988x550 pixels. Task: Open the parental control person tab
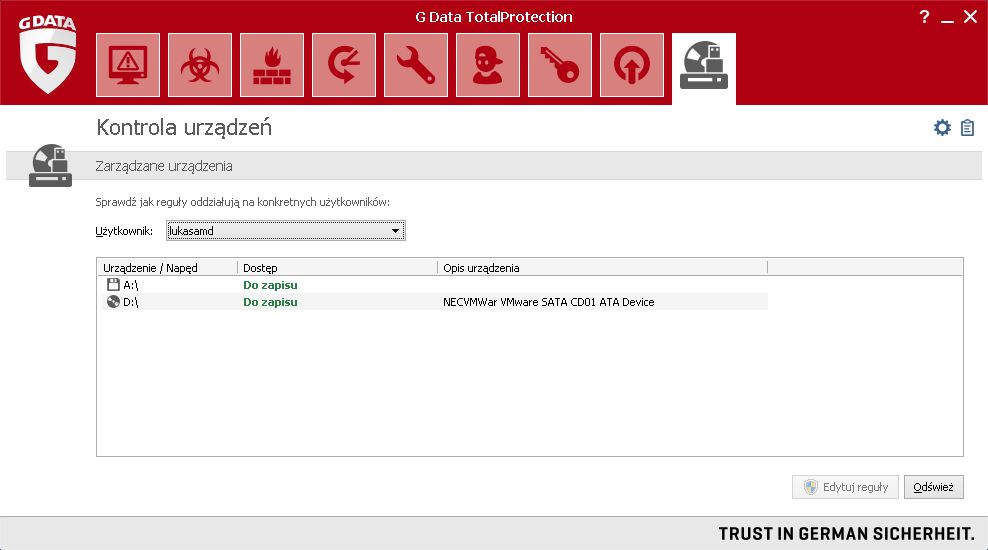(x=488, y=65)
